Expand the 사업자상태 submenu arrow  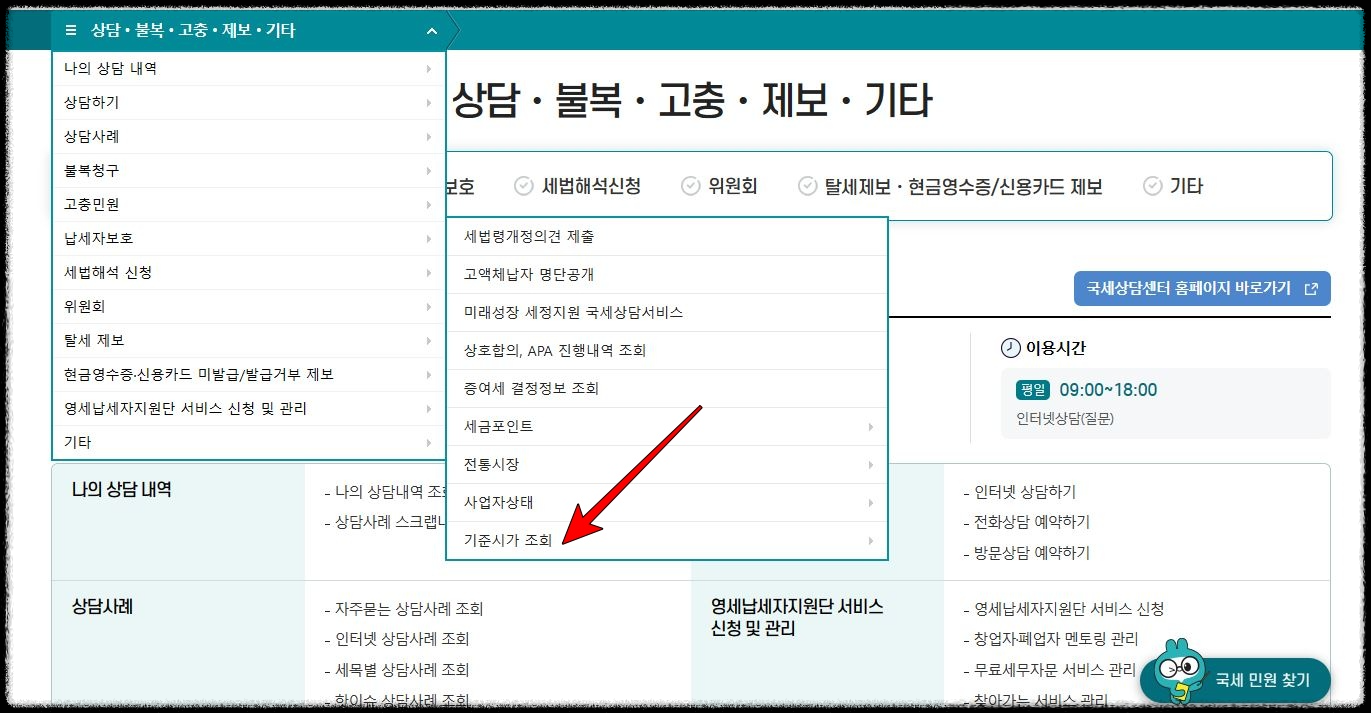tap(870, 502)
